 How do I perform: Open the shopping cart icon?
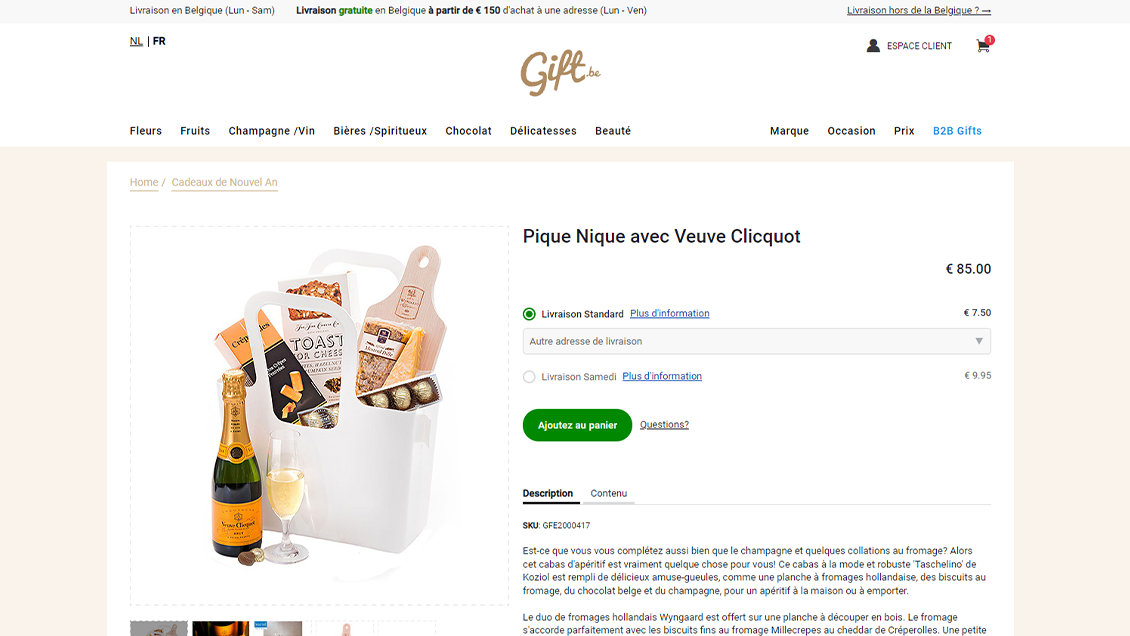point(983,46)
